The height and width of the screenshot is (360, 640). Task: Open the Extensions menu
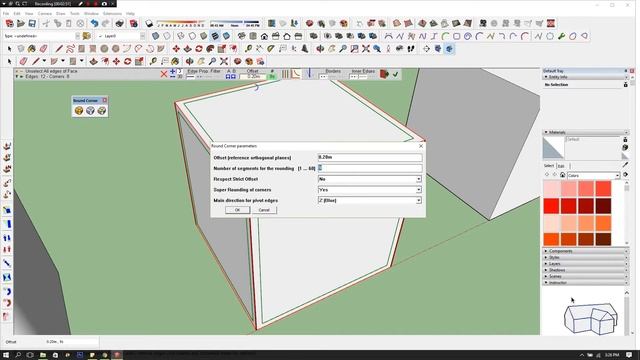(x=112, y=13)
